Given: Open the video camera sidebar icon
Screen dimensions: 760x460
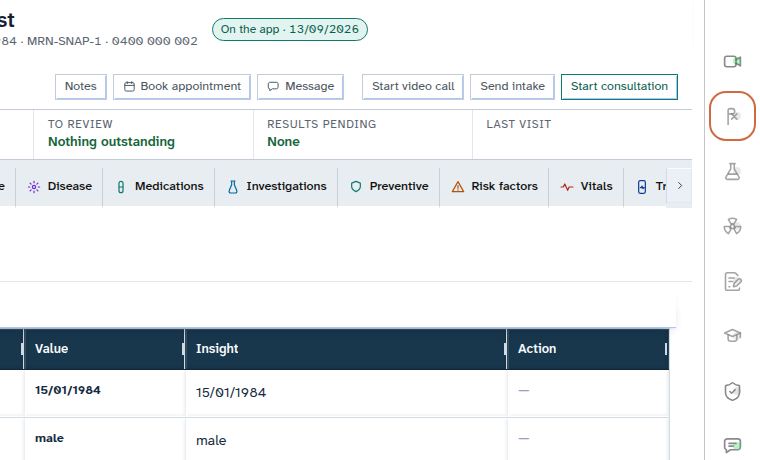Looking at the screenshot, I should (x=732, y=62).
